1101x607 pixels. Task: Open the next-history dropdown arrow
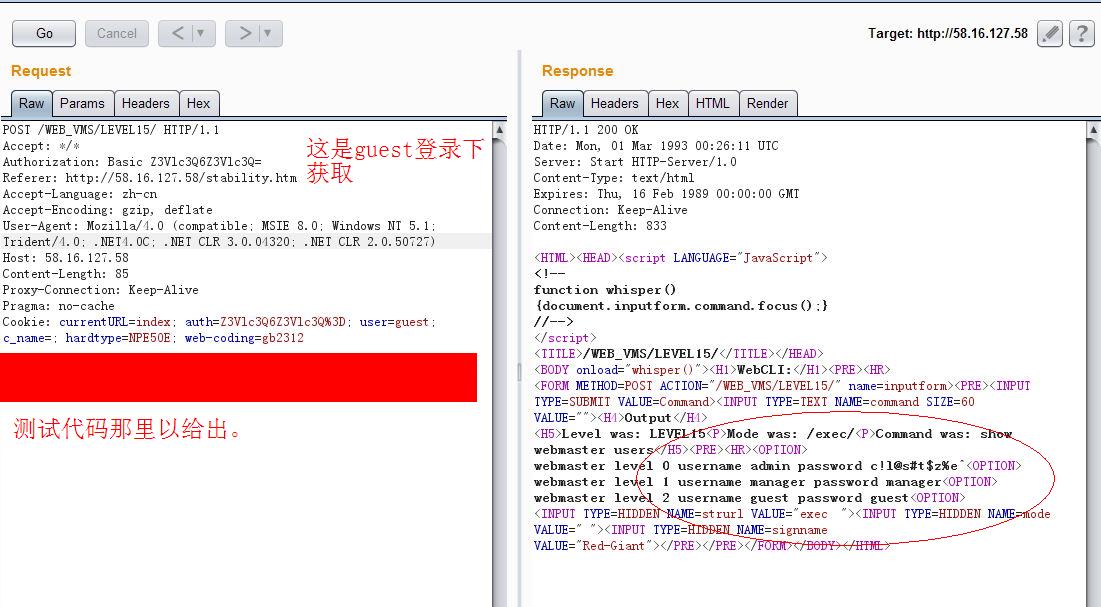269,34
